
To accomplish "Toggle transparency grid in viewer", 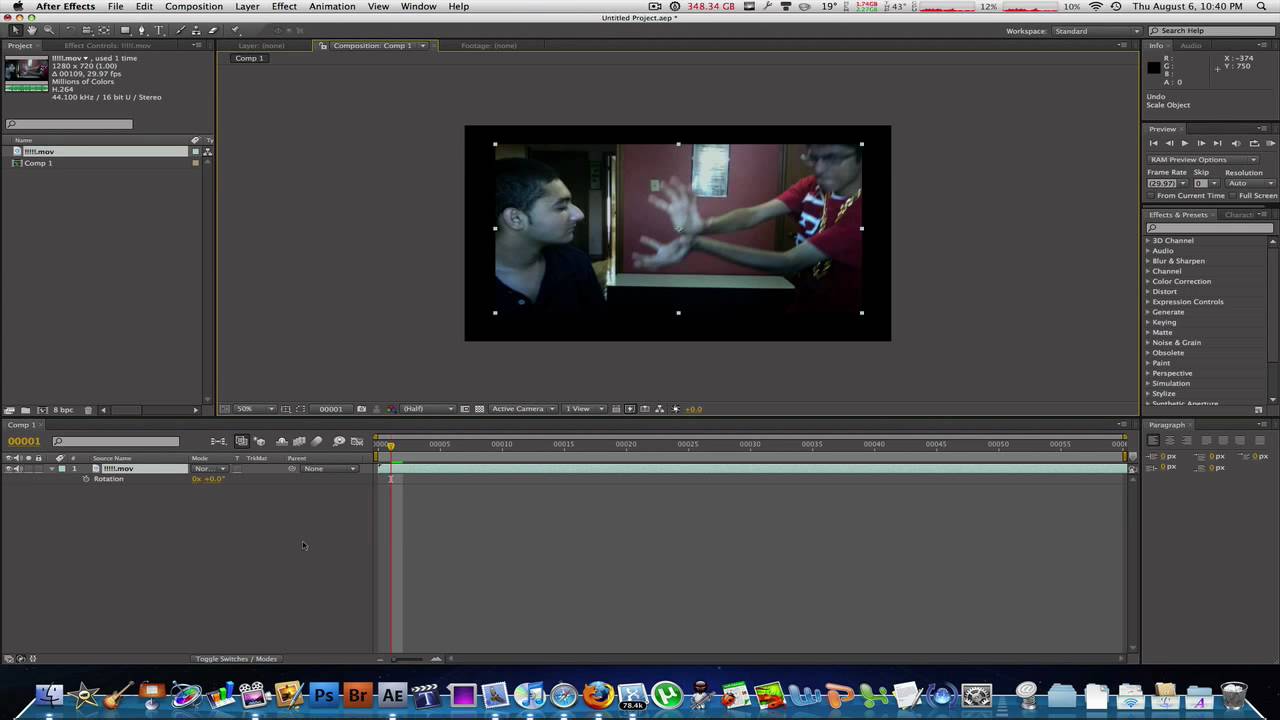I will pyautogui.click(x=479, y=409).
